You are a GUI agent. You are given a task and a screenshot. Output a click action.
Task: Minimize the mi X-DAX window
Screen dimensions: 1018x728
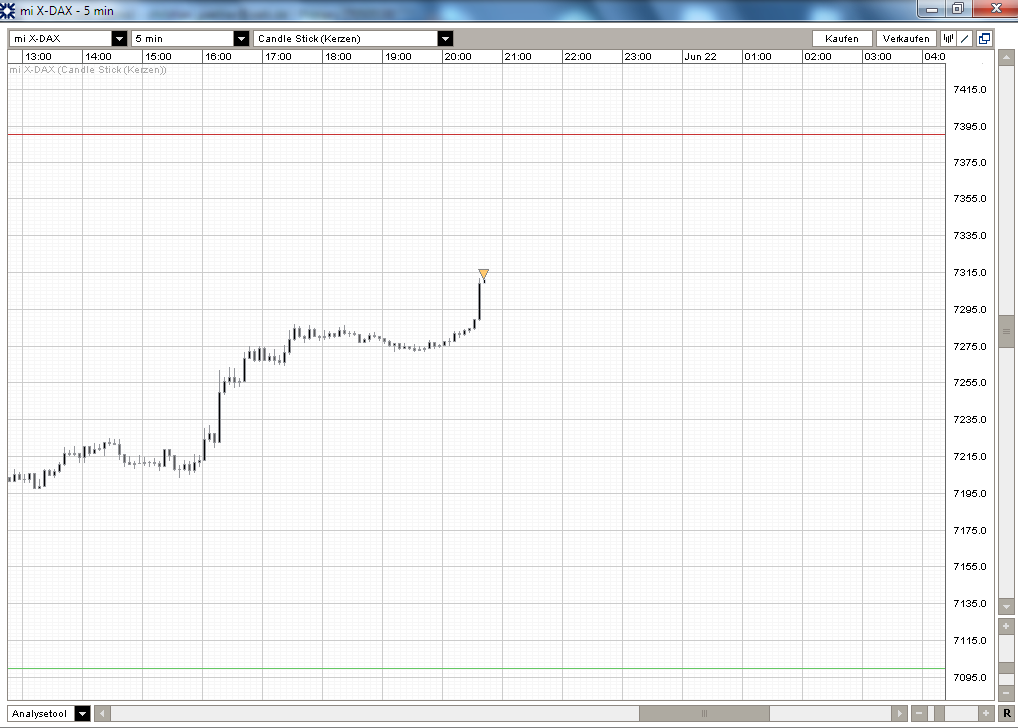tap(932, 8)
